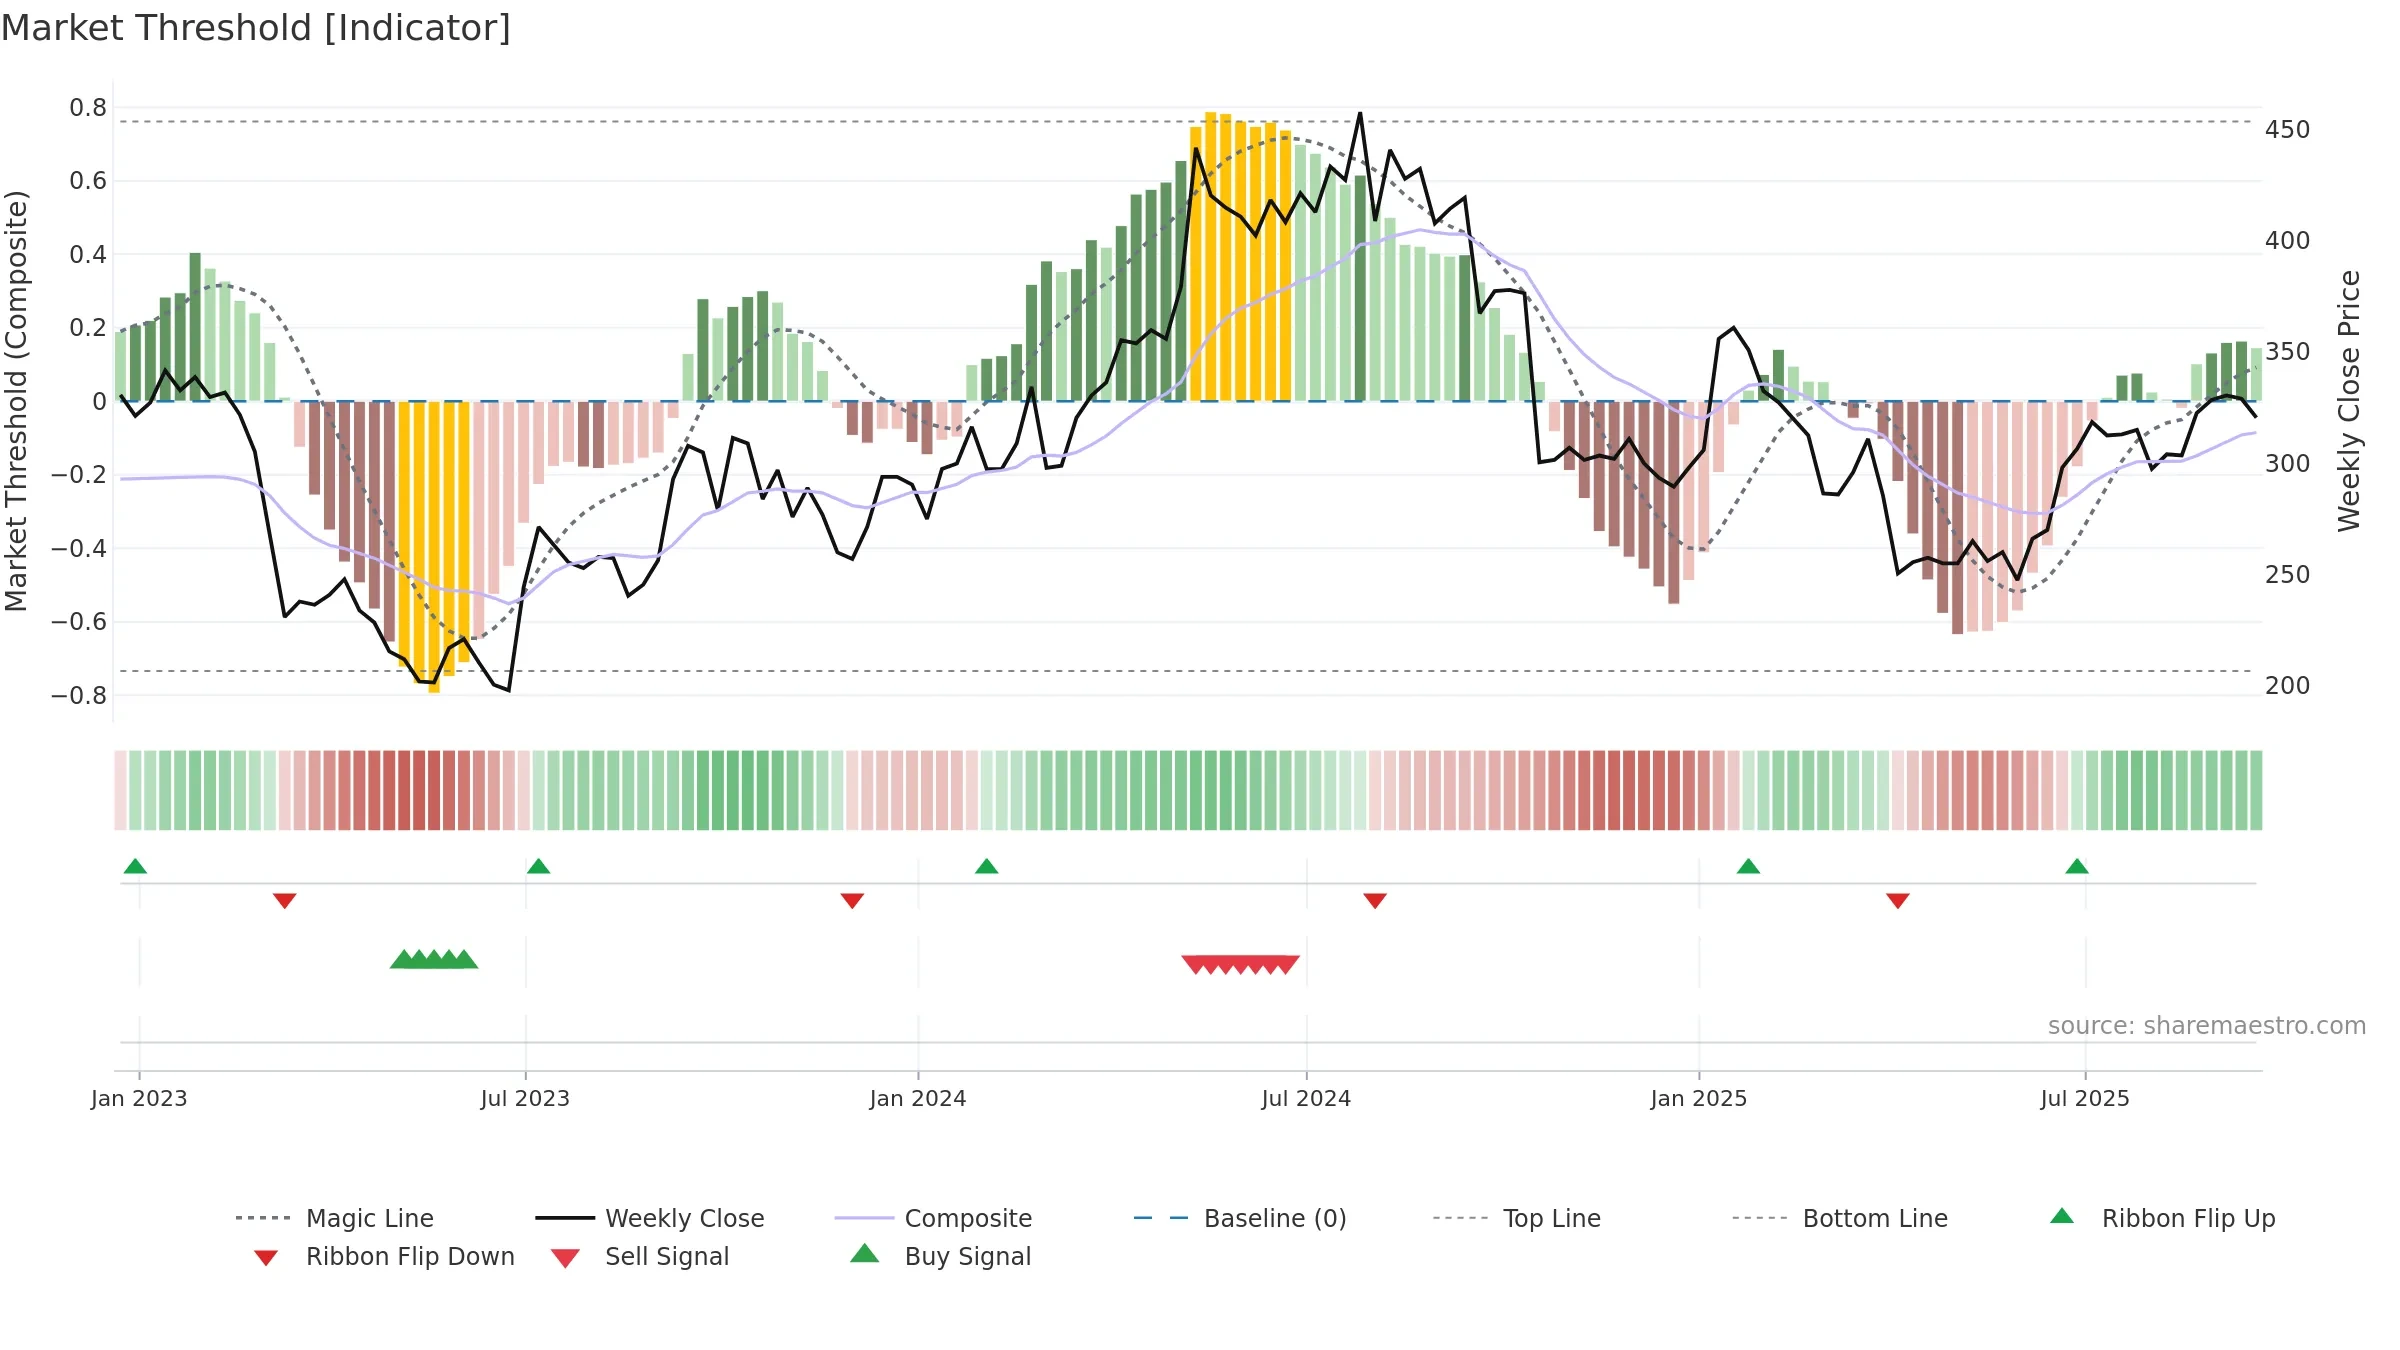Toggle the Top Line legend entry

coord(1516,1218)
